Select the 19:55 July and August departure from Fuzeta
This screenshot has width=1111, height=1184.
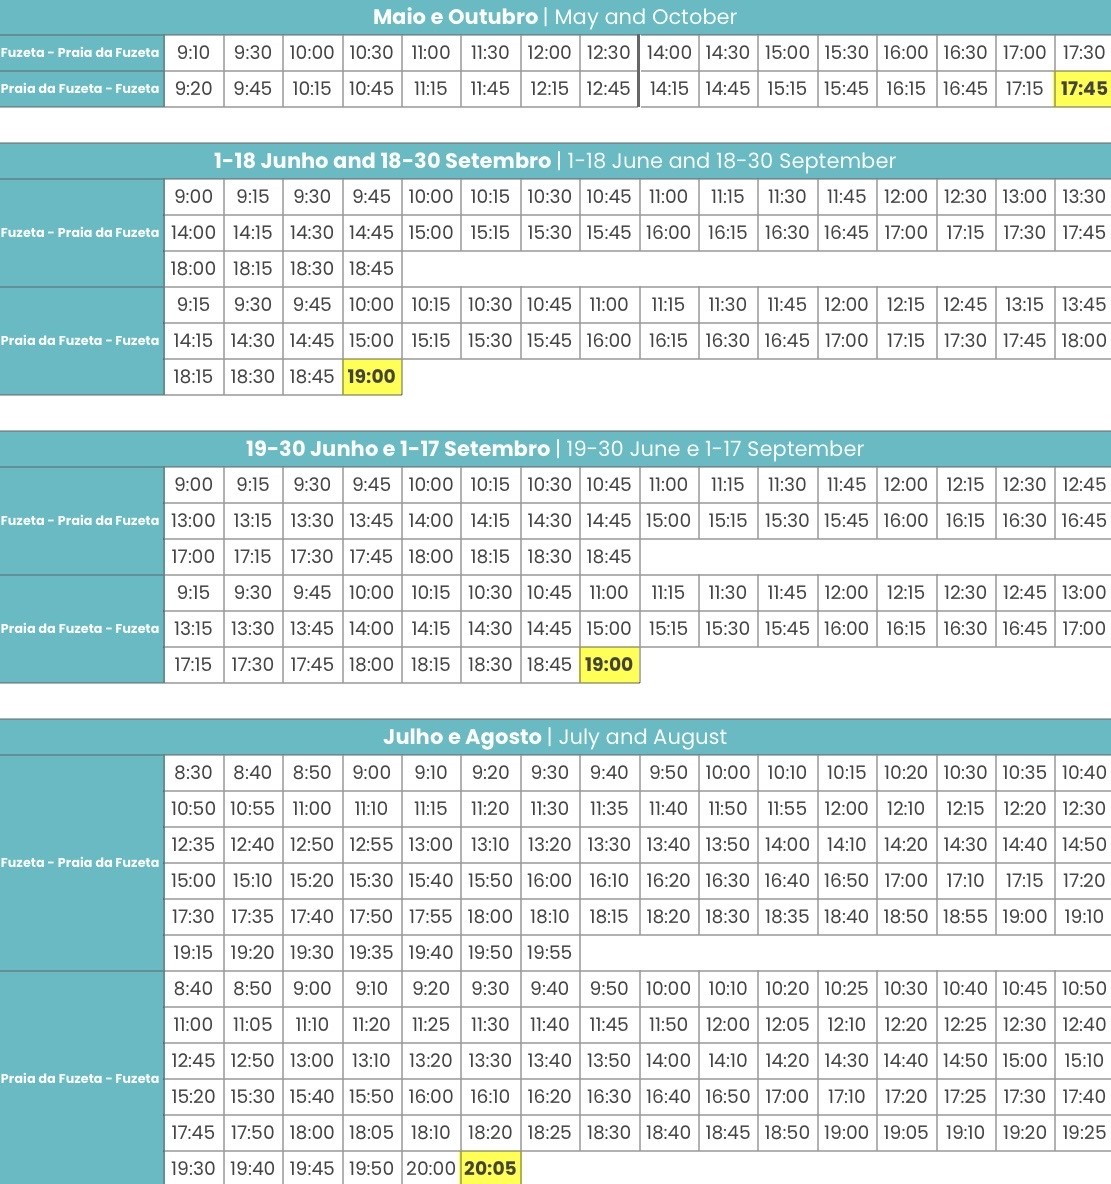[549, 952]
